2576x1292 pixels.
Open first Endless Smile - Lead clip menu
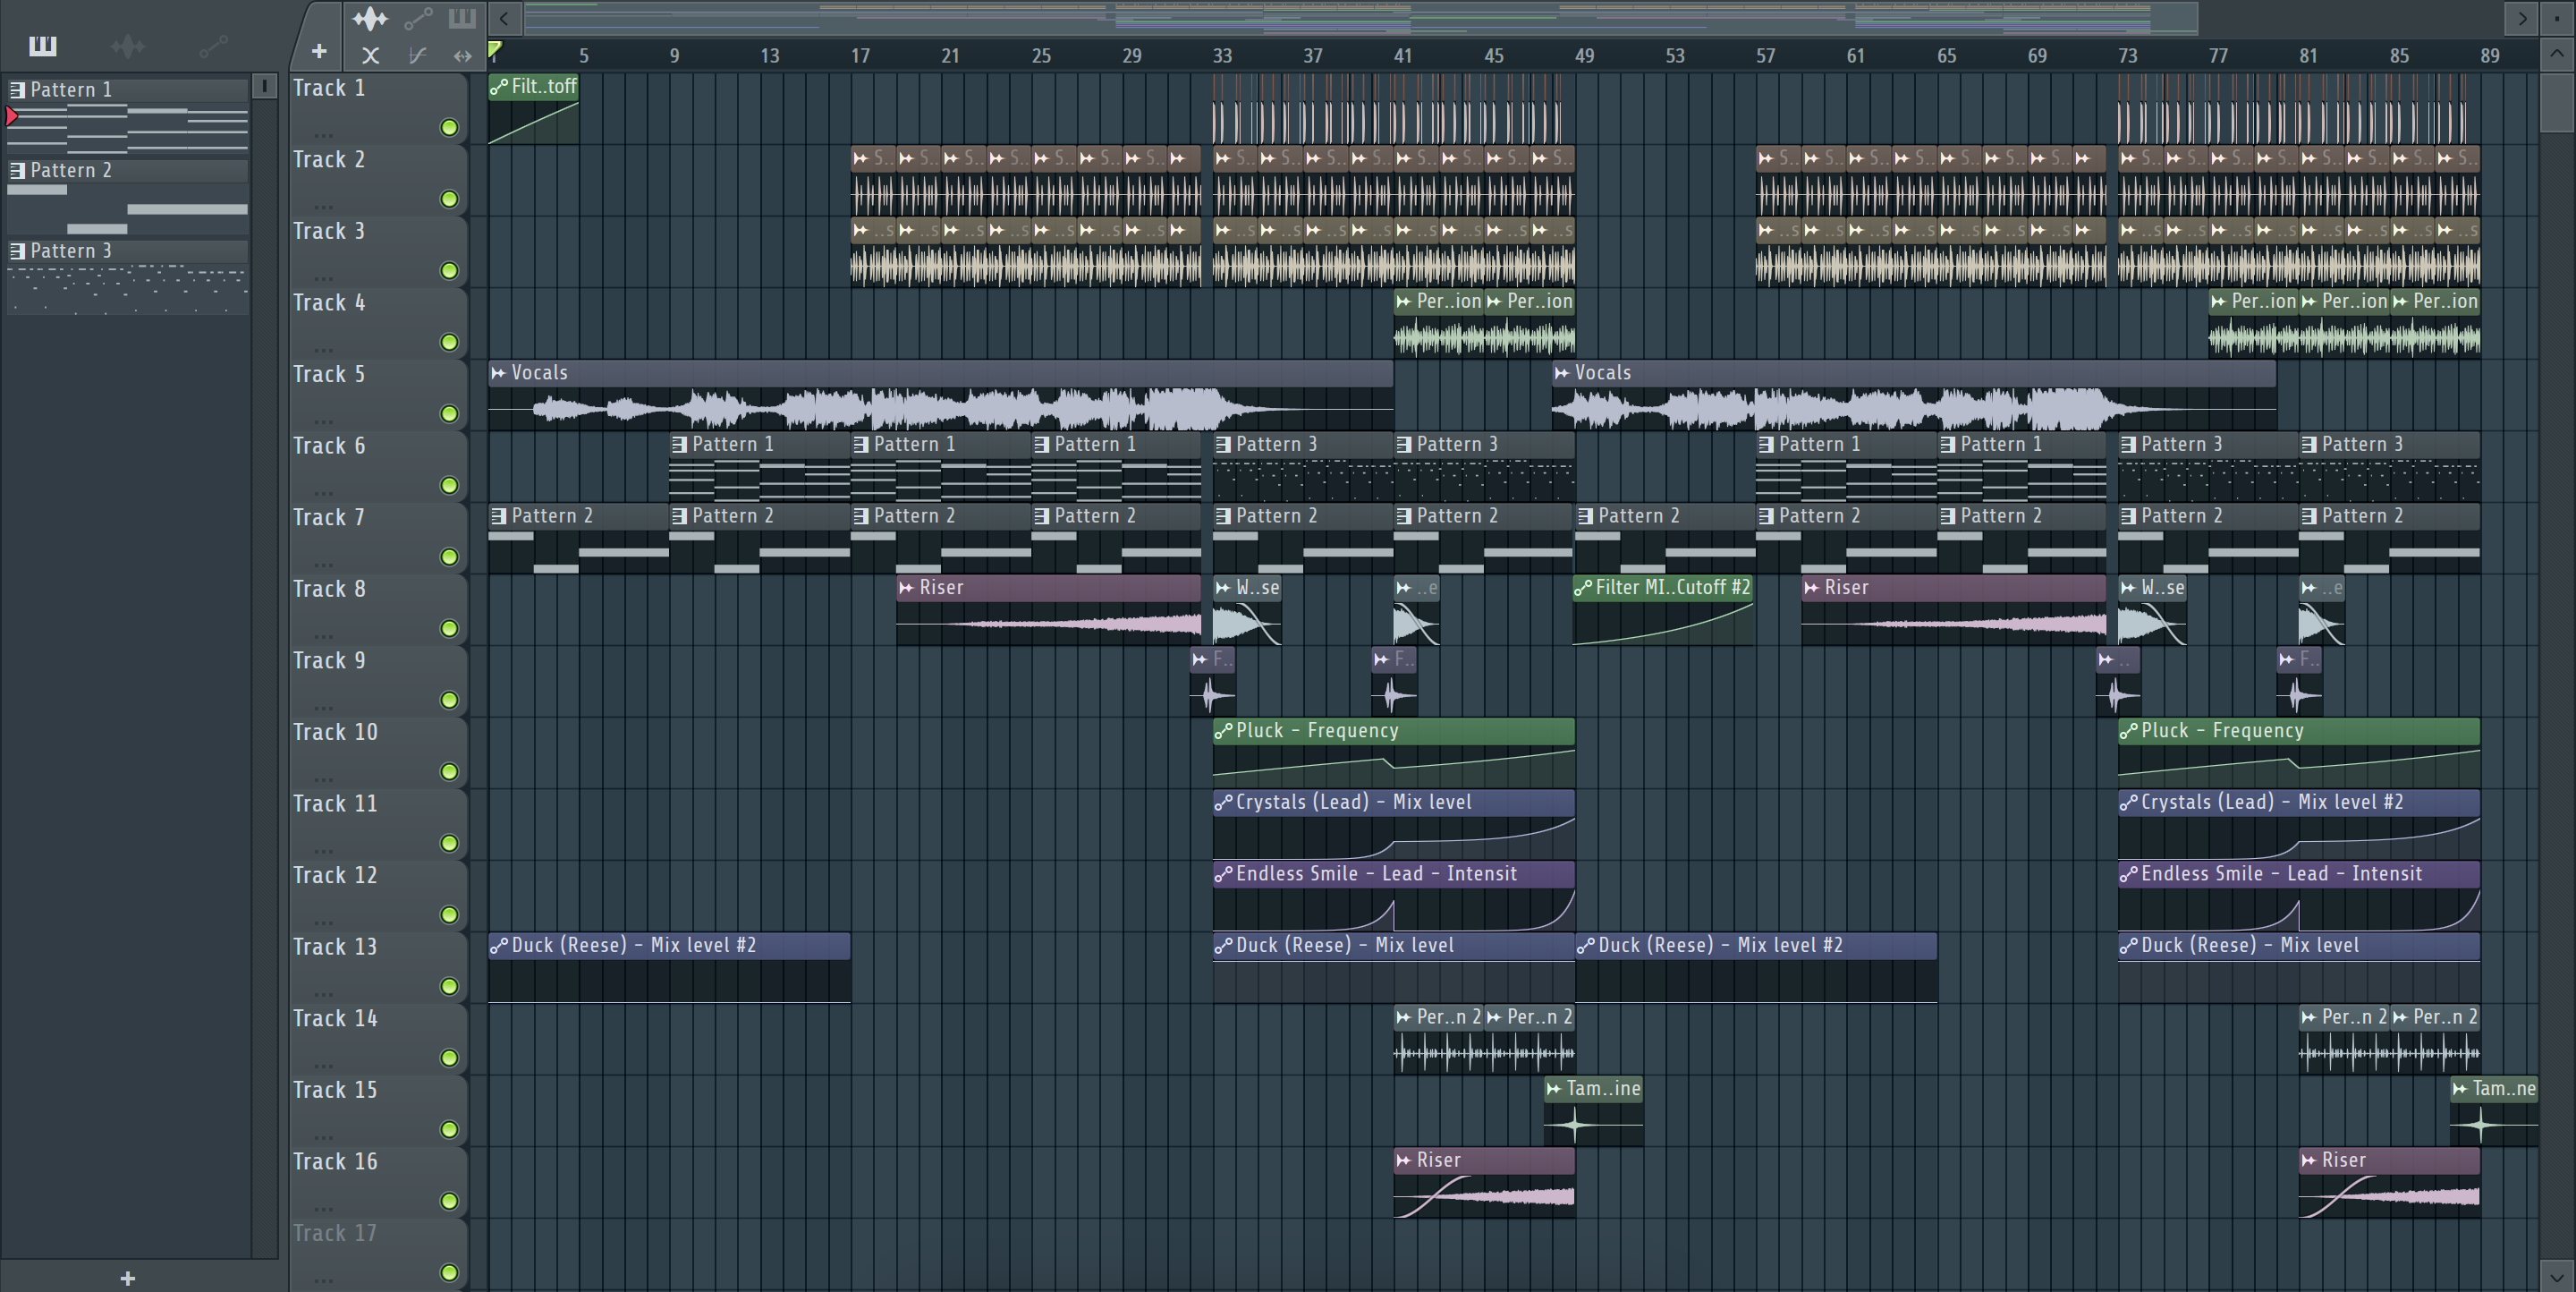(1223, 874)
